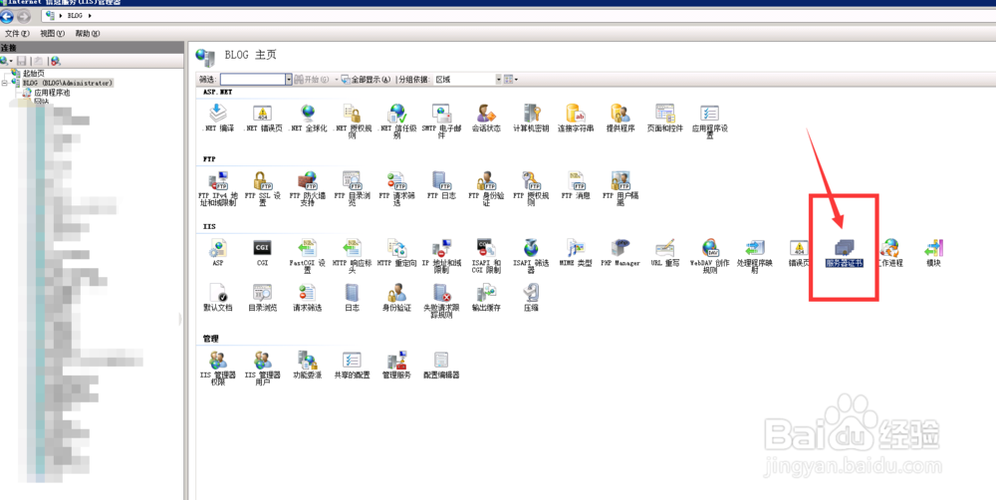Open IIS 目录浏览 icon
996x500 pixels.
(x=263, y=297)
